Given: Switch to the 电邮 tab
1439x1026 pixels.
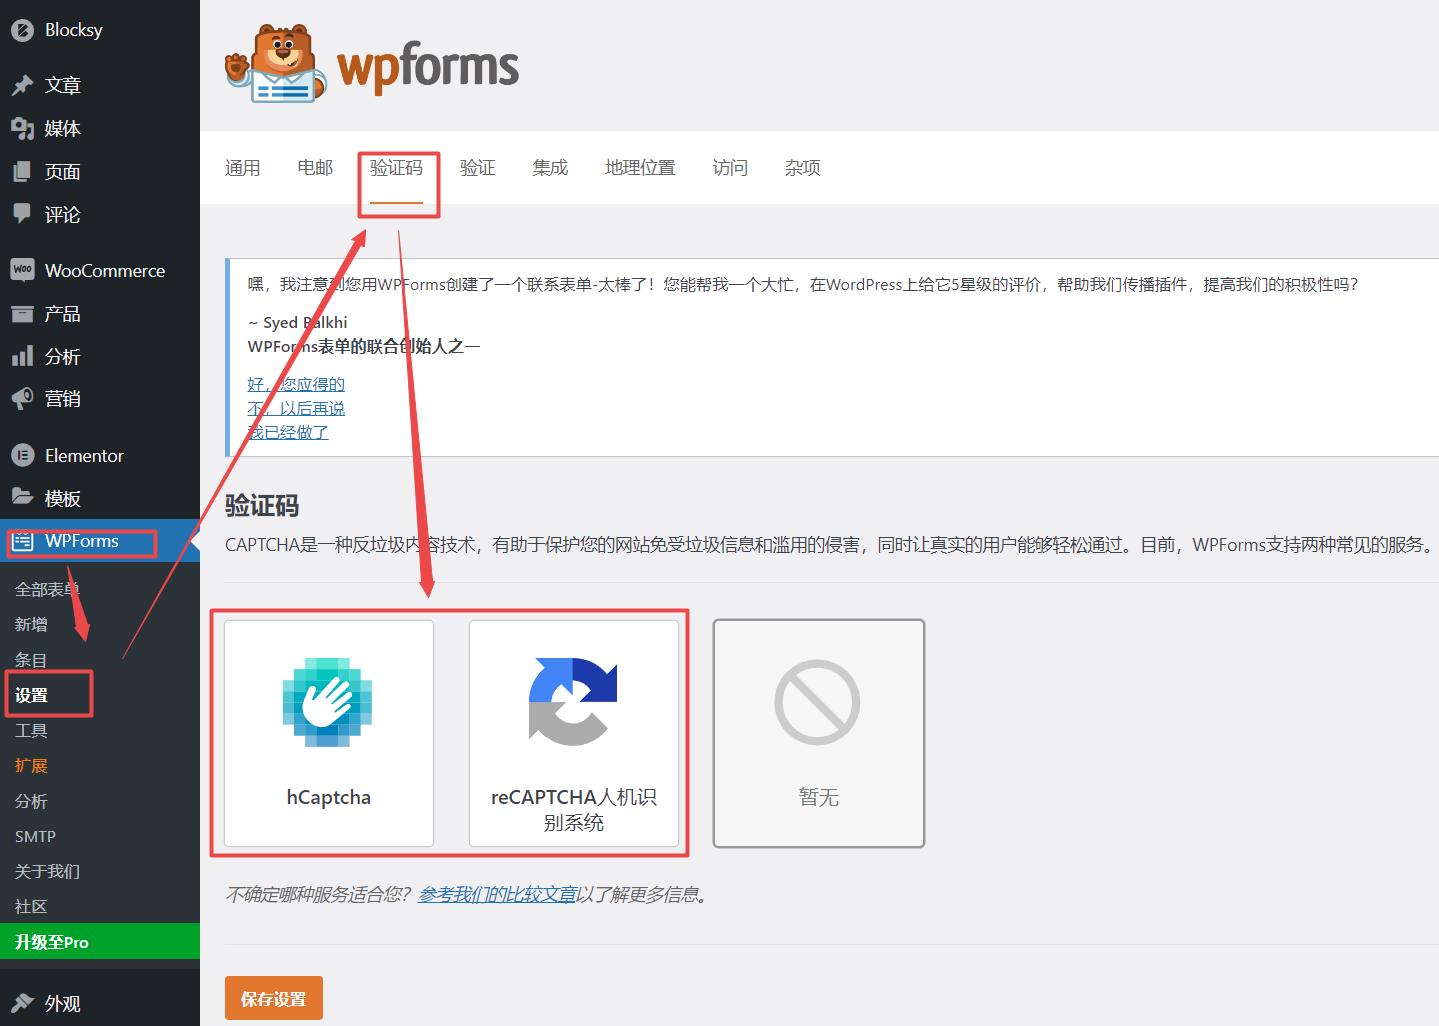Looking at the screenshot, I should [315, 168].
